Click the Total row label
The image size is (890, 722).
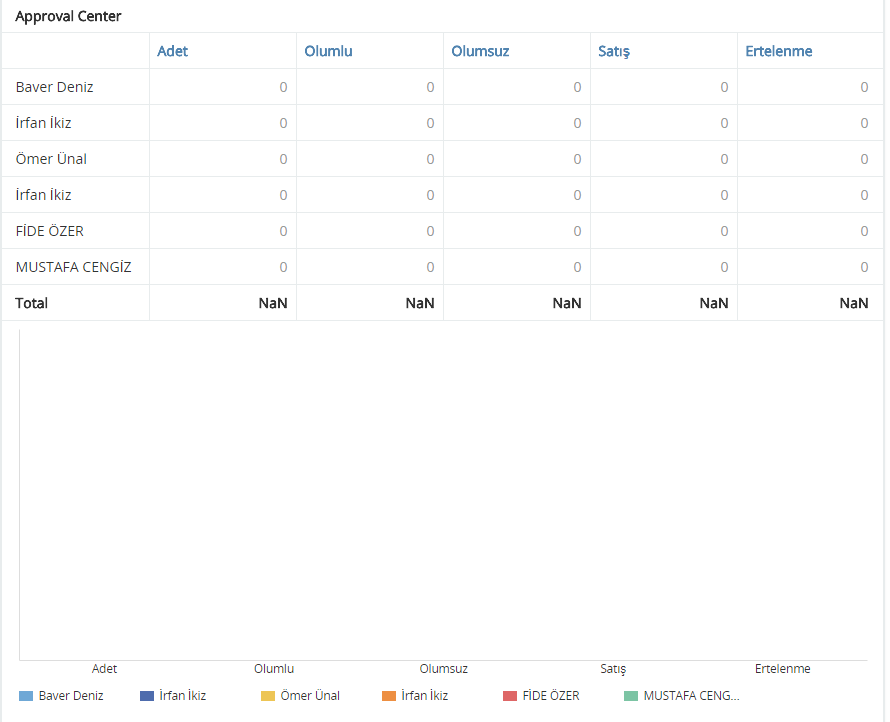click(x=32, y=303)
